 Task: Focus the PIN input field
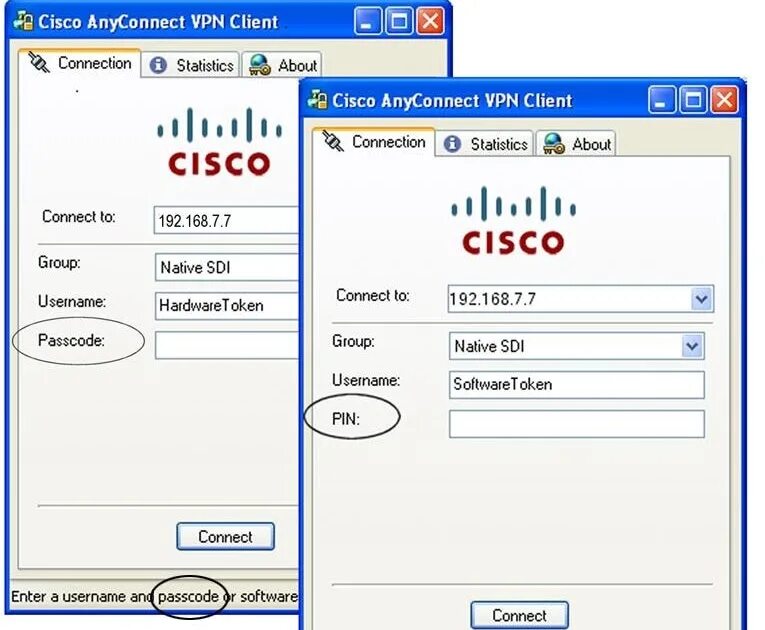pyautogui.click(x=577, y=424)
